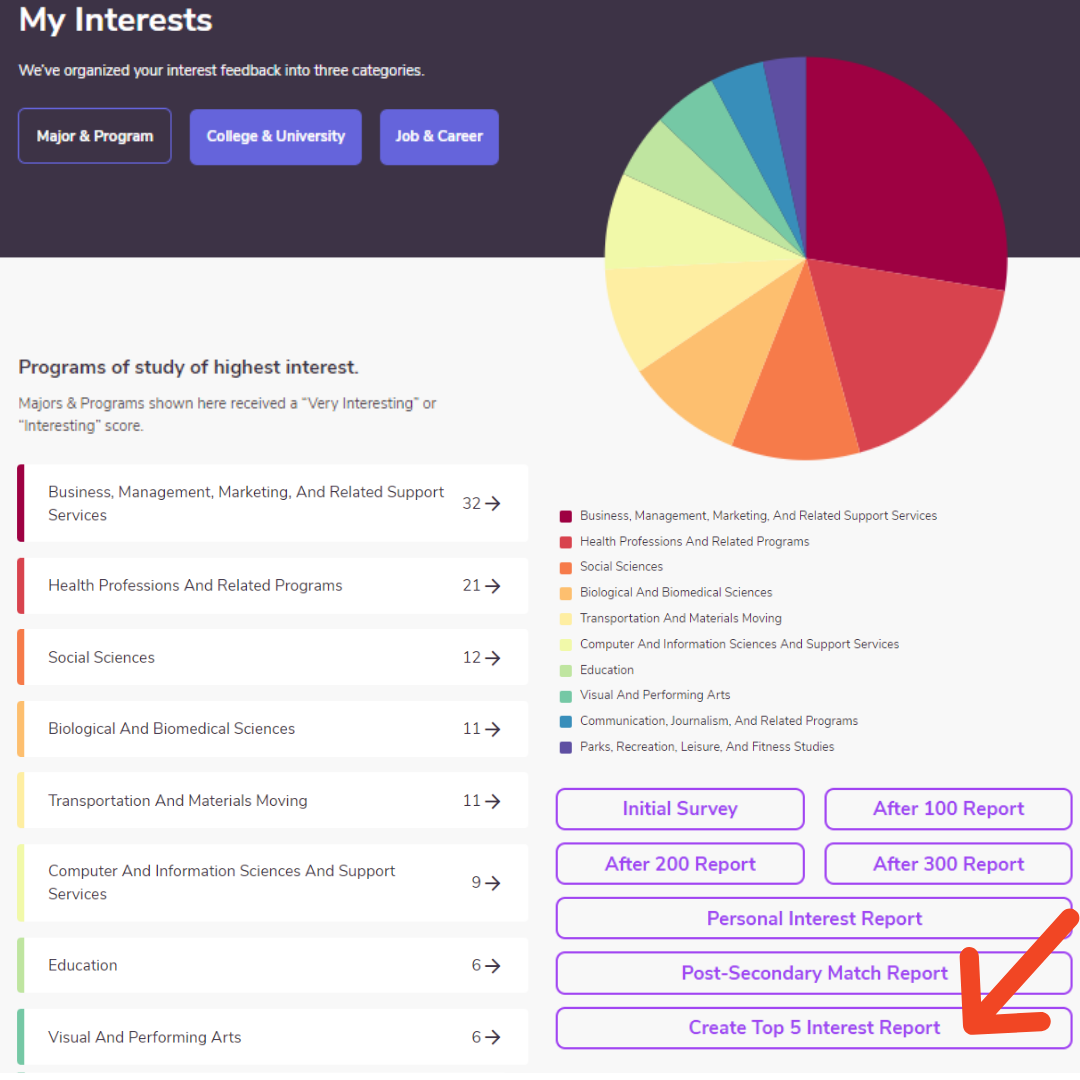1080x1080 pixels.
Task: View the Post-Secondary Match Report
Action: click(814, 973)
